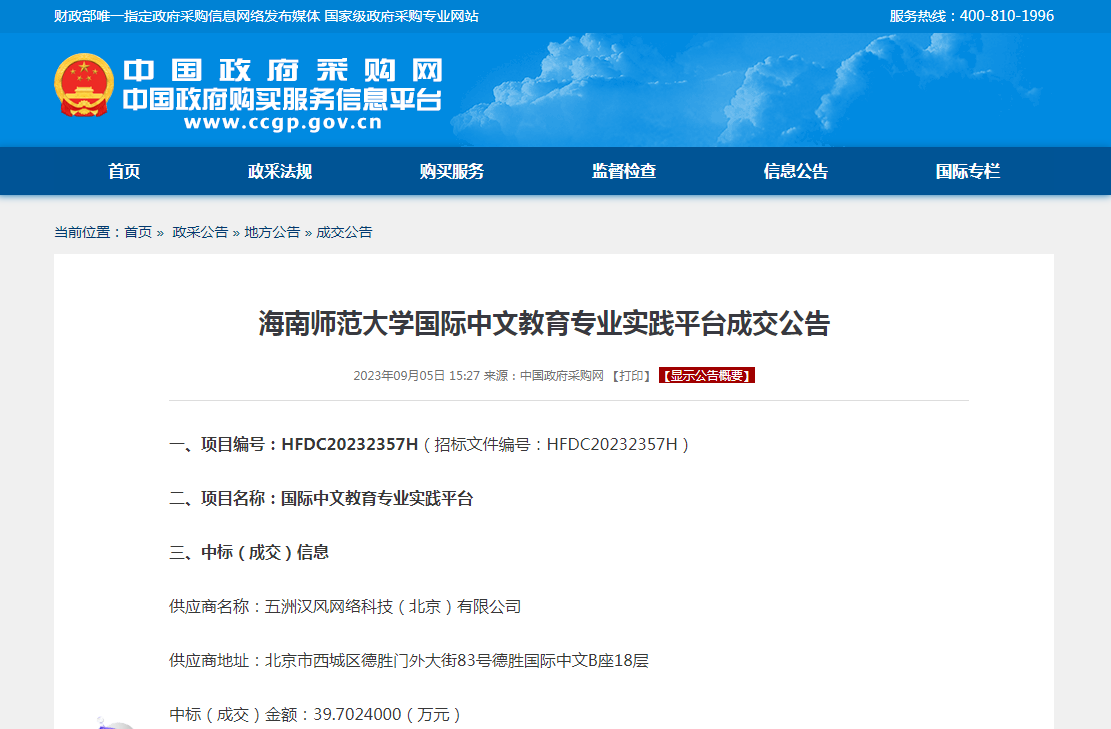This screenshot has width=1111, height=729.
Task: Click the supplier name 五洲汉风网络科技（北京）有限公司
Action: pyautogui.click(x=393, y=607)
